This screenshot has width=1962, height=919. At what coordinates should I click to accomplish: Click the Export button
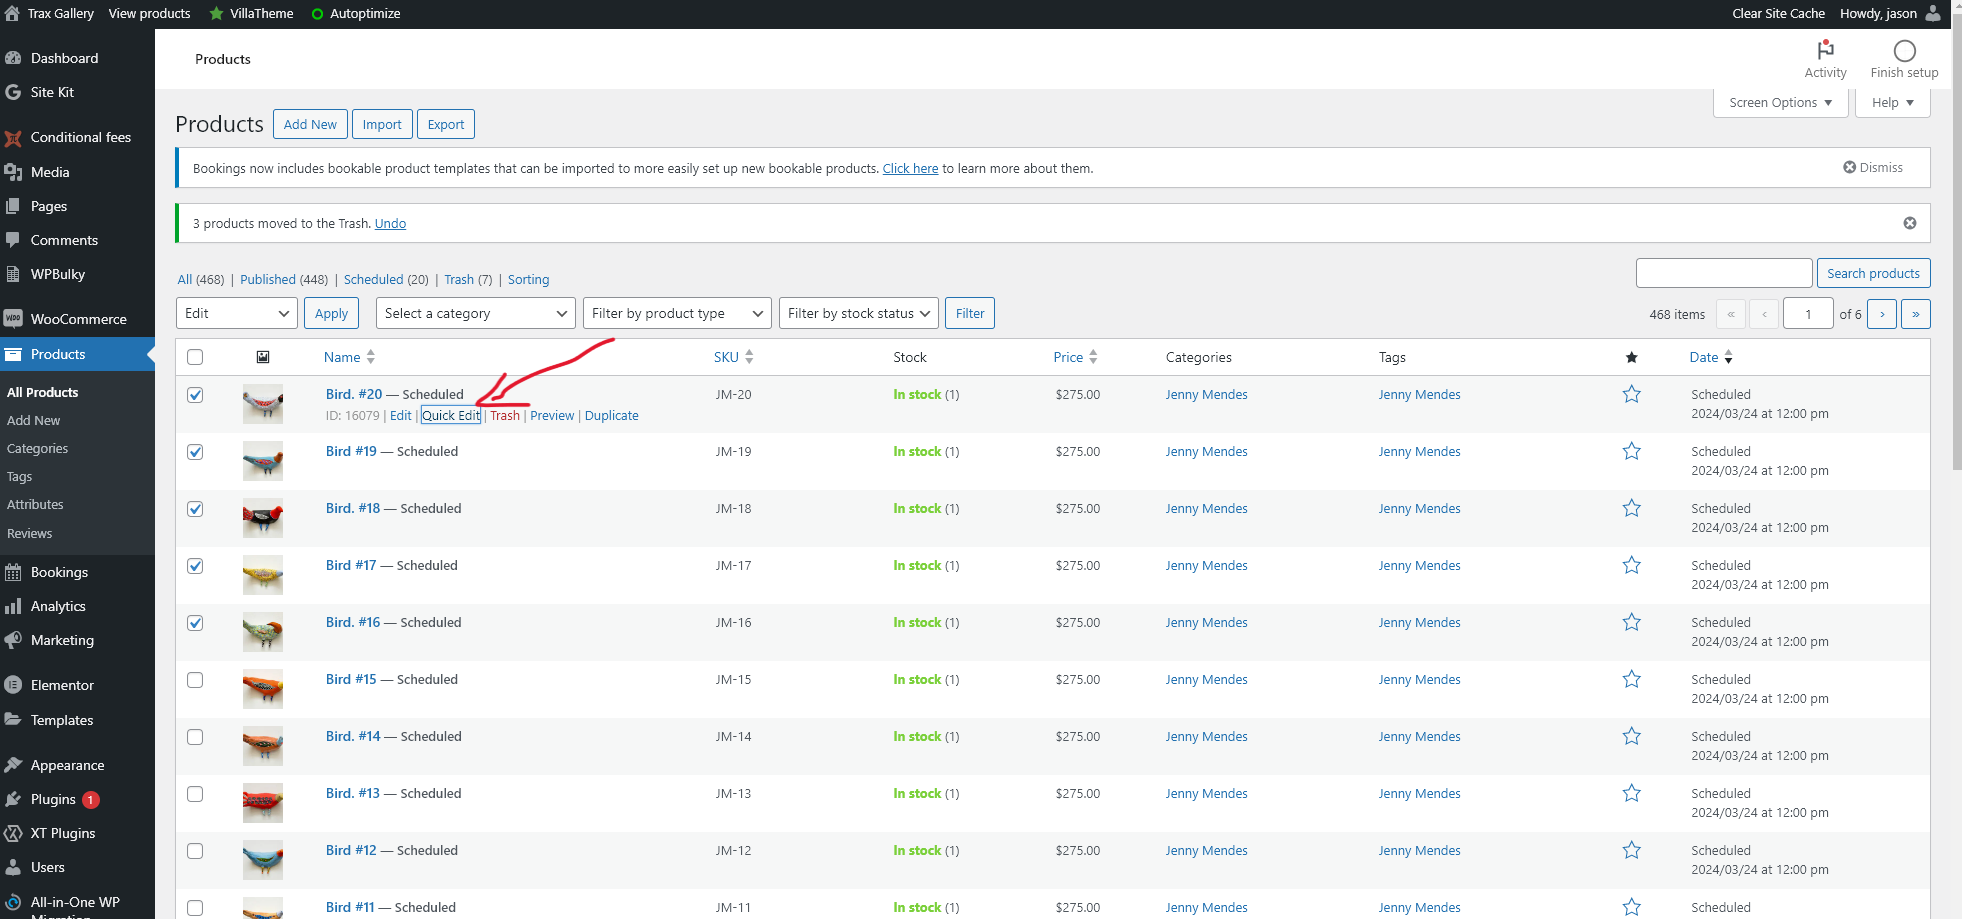pos(446,124)
